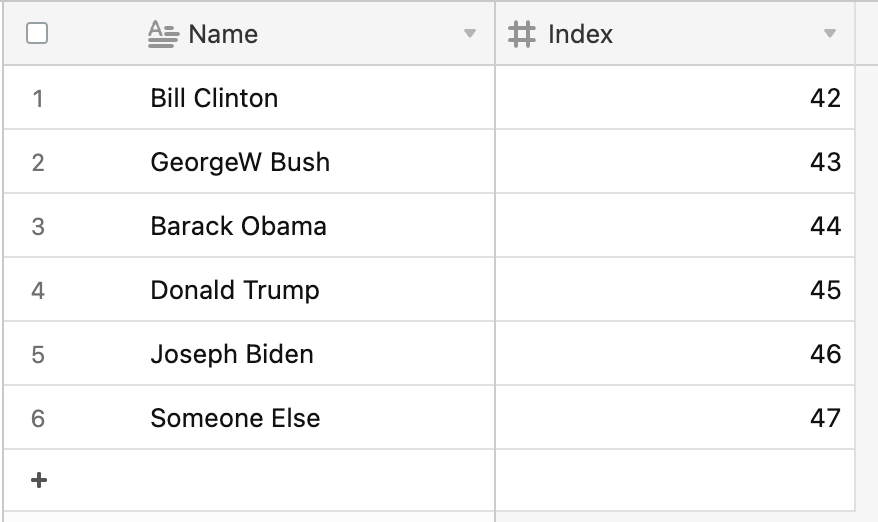This screenshot has height=522, width=878.
Task: Click the number field hash icon beside Index
Action: (x=521, y=34)
